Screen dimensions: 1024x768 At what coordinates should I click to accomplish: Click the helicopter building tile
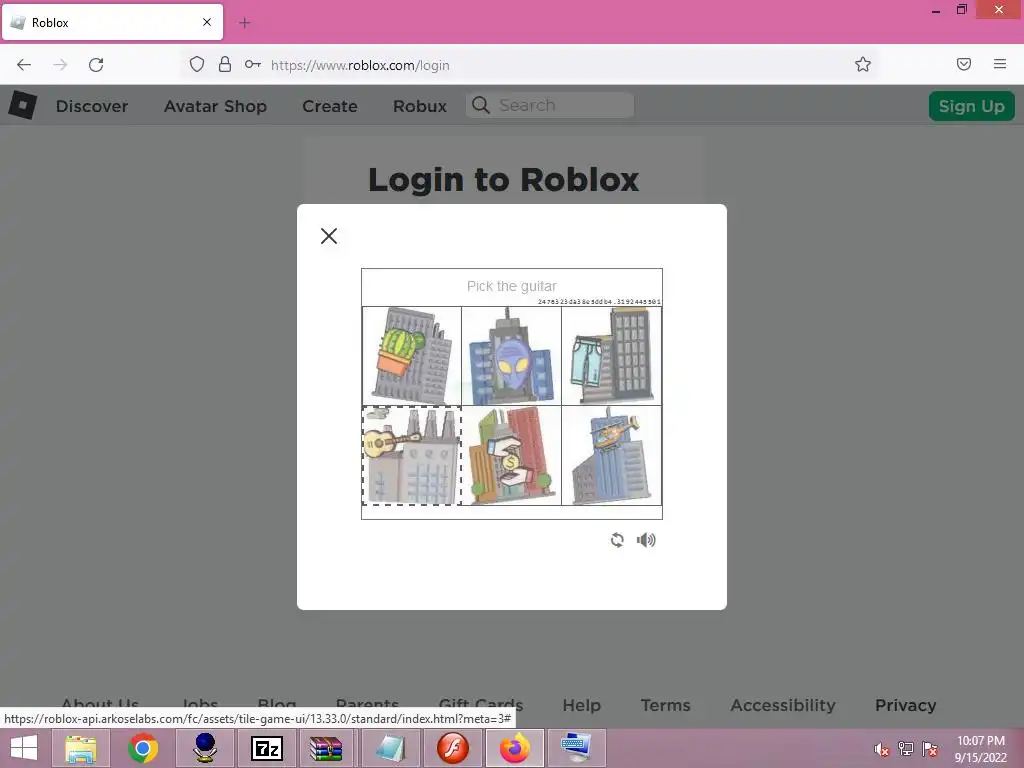[611, 455]
